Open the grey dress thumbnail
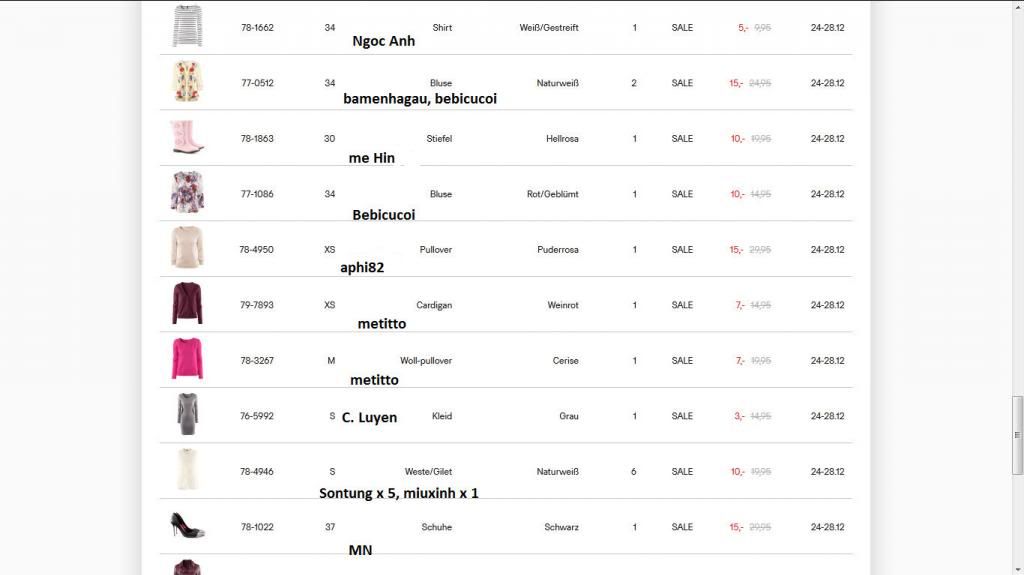 (x=187, y=414)
